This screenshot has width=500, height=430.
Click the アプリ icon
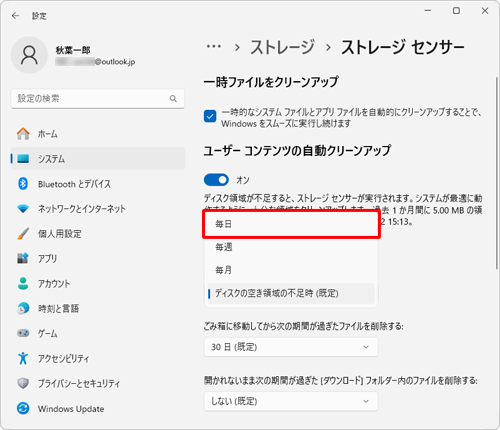pos(23,258)
